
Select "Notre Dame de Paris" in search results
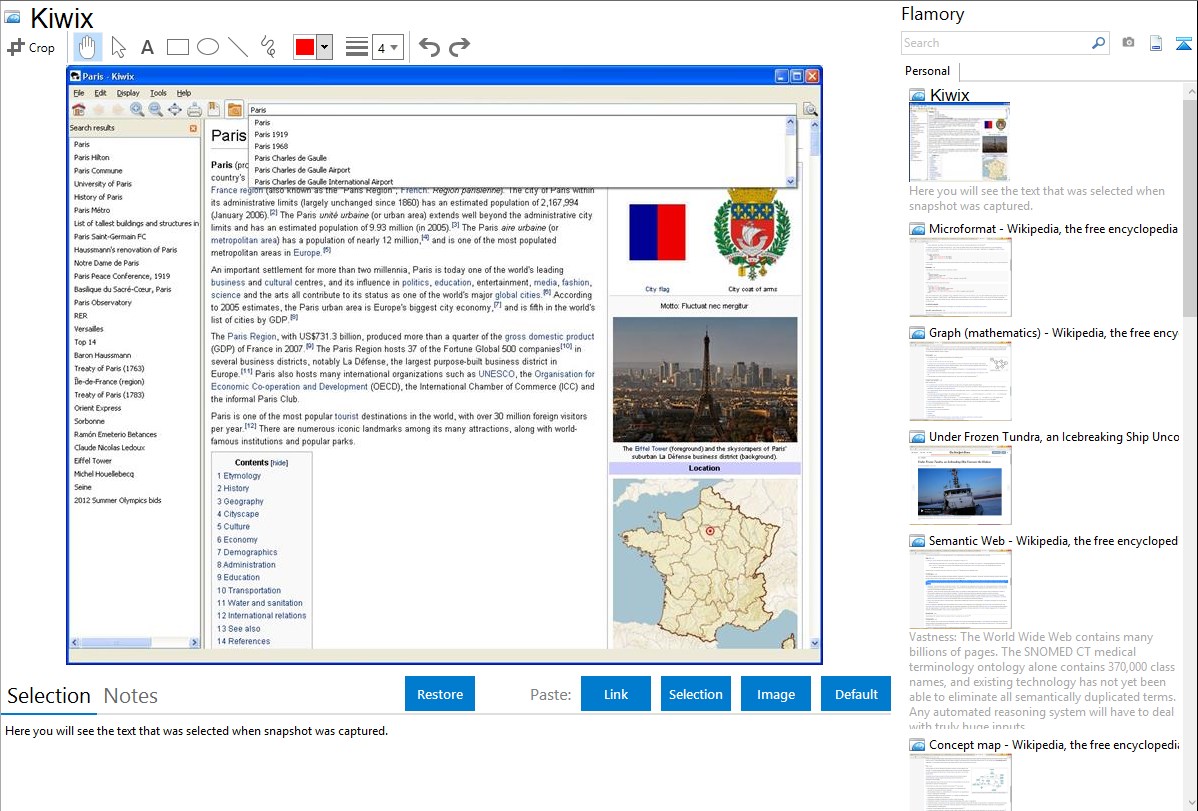[x=106, y=263]
